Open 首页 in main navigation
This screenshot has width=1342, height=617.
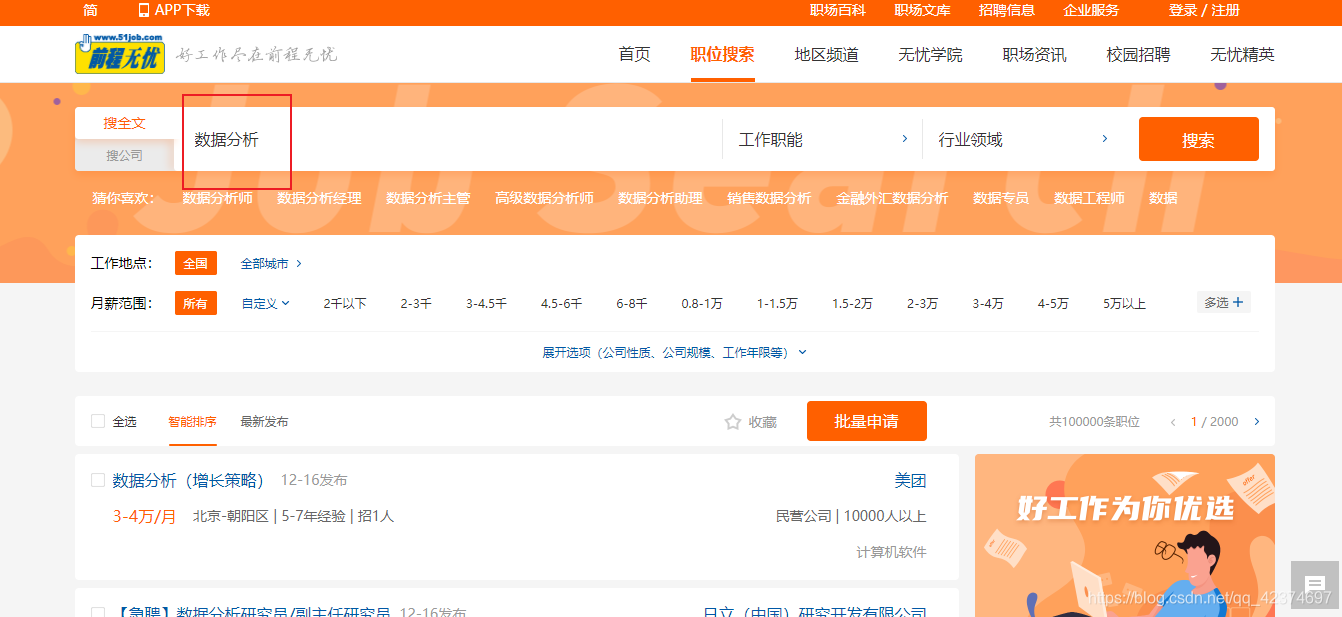[634, 55]
